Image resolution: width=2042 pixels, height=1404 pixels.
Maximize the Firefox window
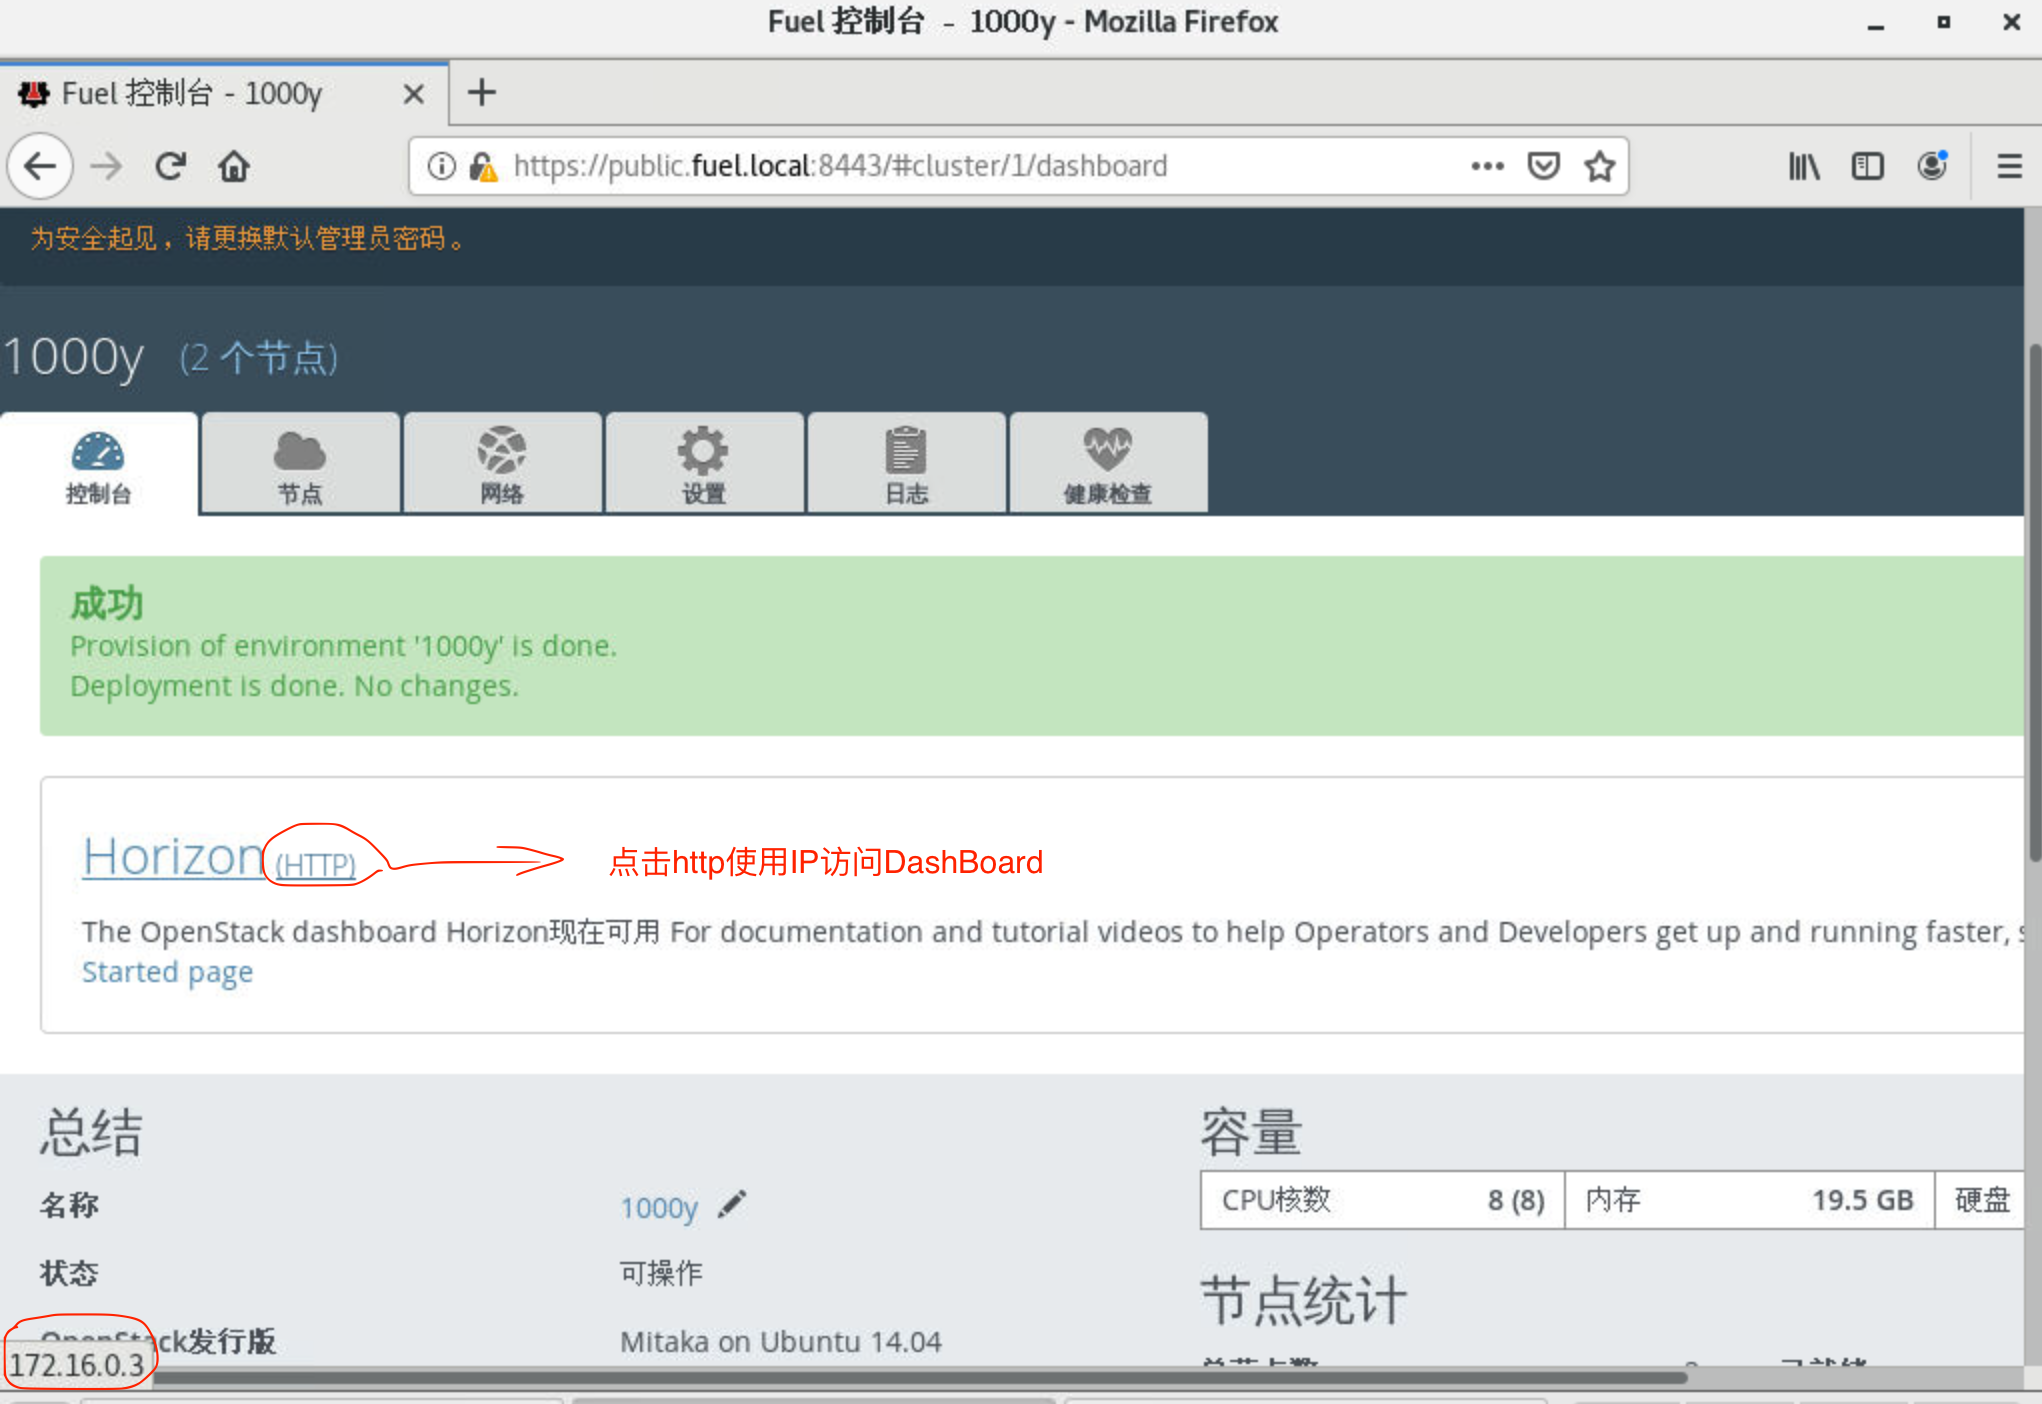click(1943, 22)
